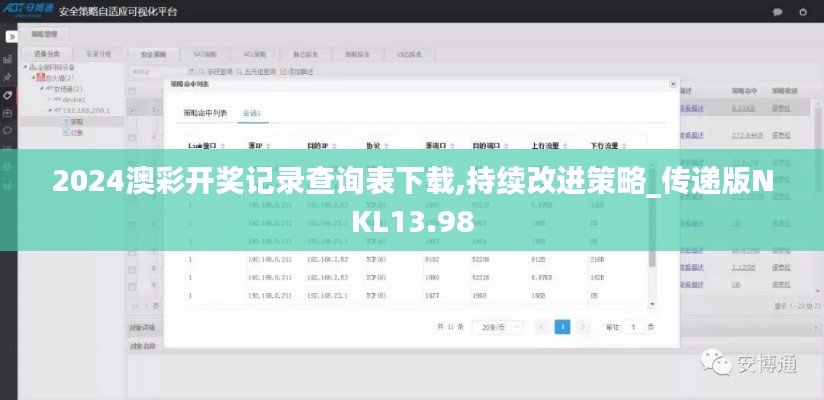
Task: Select the tag icon in left sidebar
Action: point(9,95)
